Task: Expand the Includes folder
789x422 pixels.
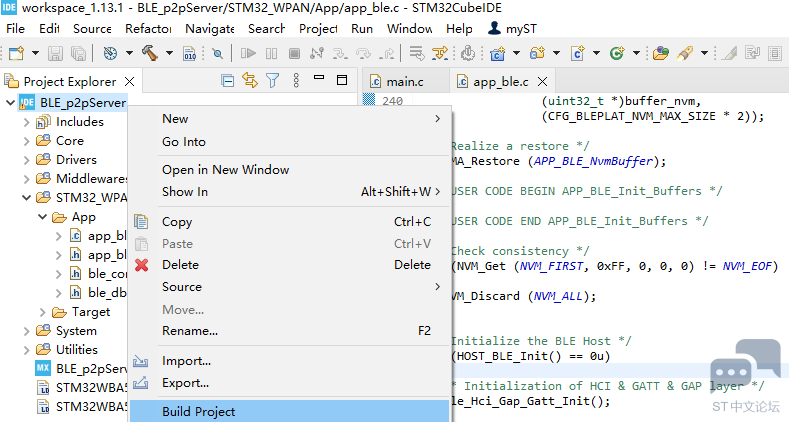Action: tap(27, 122)
